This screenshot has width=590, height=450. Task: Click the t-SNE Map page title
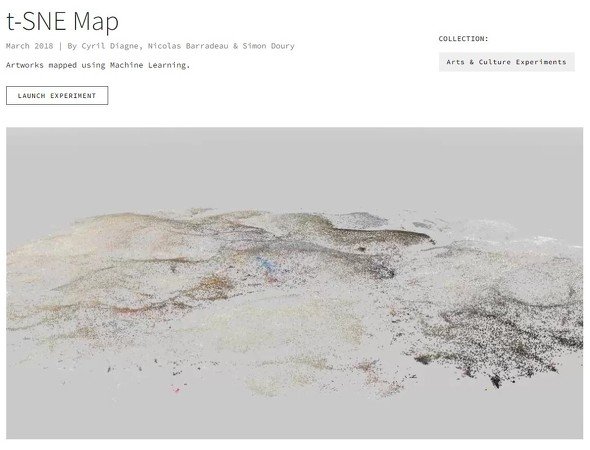point(62,21)
